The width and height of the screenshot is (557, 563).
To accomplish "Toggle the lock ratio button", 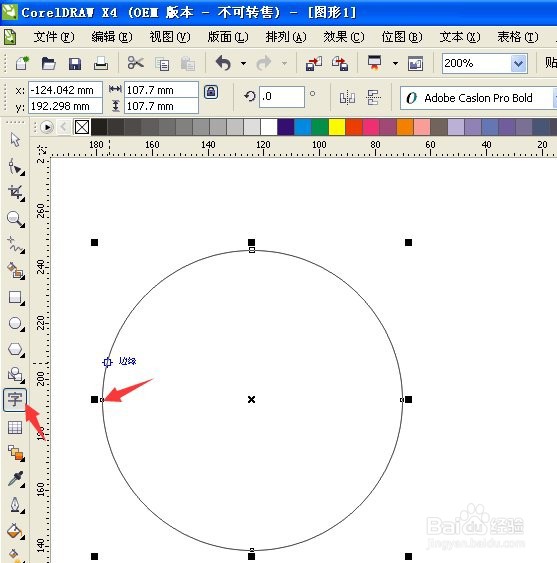I will pos(211,92).
